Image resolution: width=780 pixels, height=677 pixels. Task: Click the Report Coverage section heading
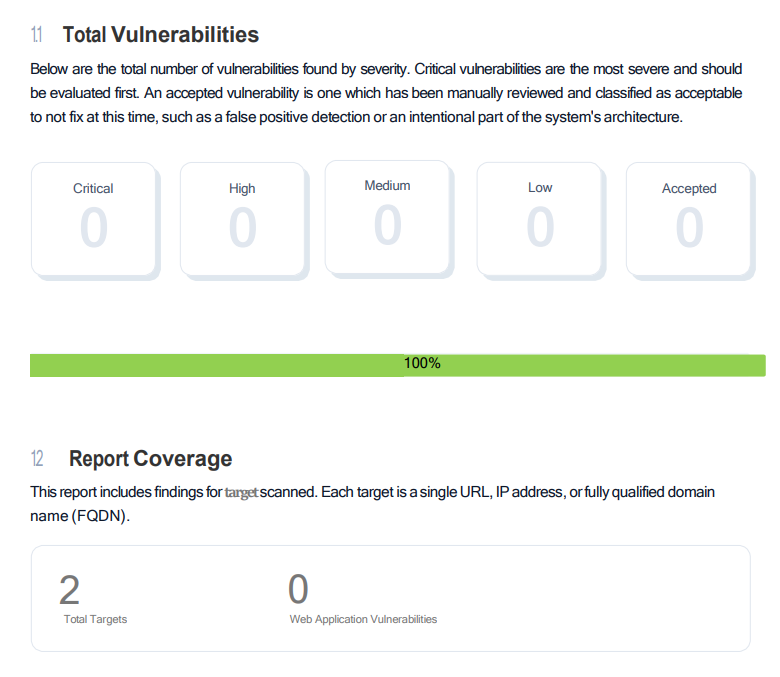[150, 459]
